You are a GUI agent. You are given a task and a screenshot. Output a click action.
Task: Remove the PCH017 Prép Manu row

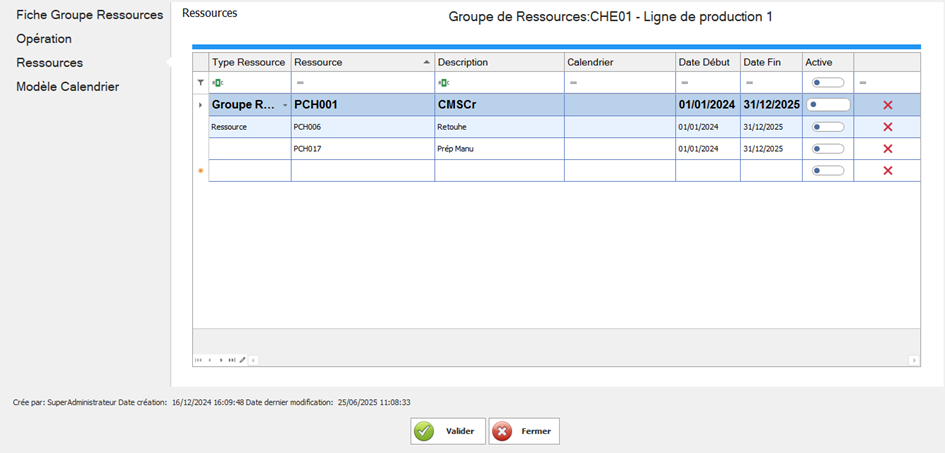(x=887, y=149)
